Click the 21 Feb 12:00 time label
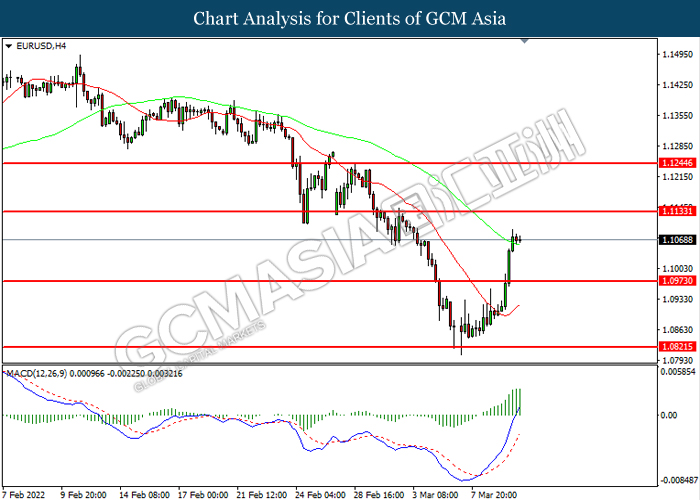The image size is (700, 500). tap(262, 495)
